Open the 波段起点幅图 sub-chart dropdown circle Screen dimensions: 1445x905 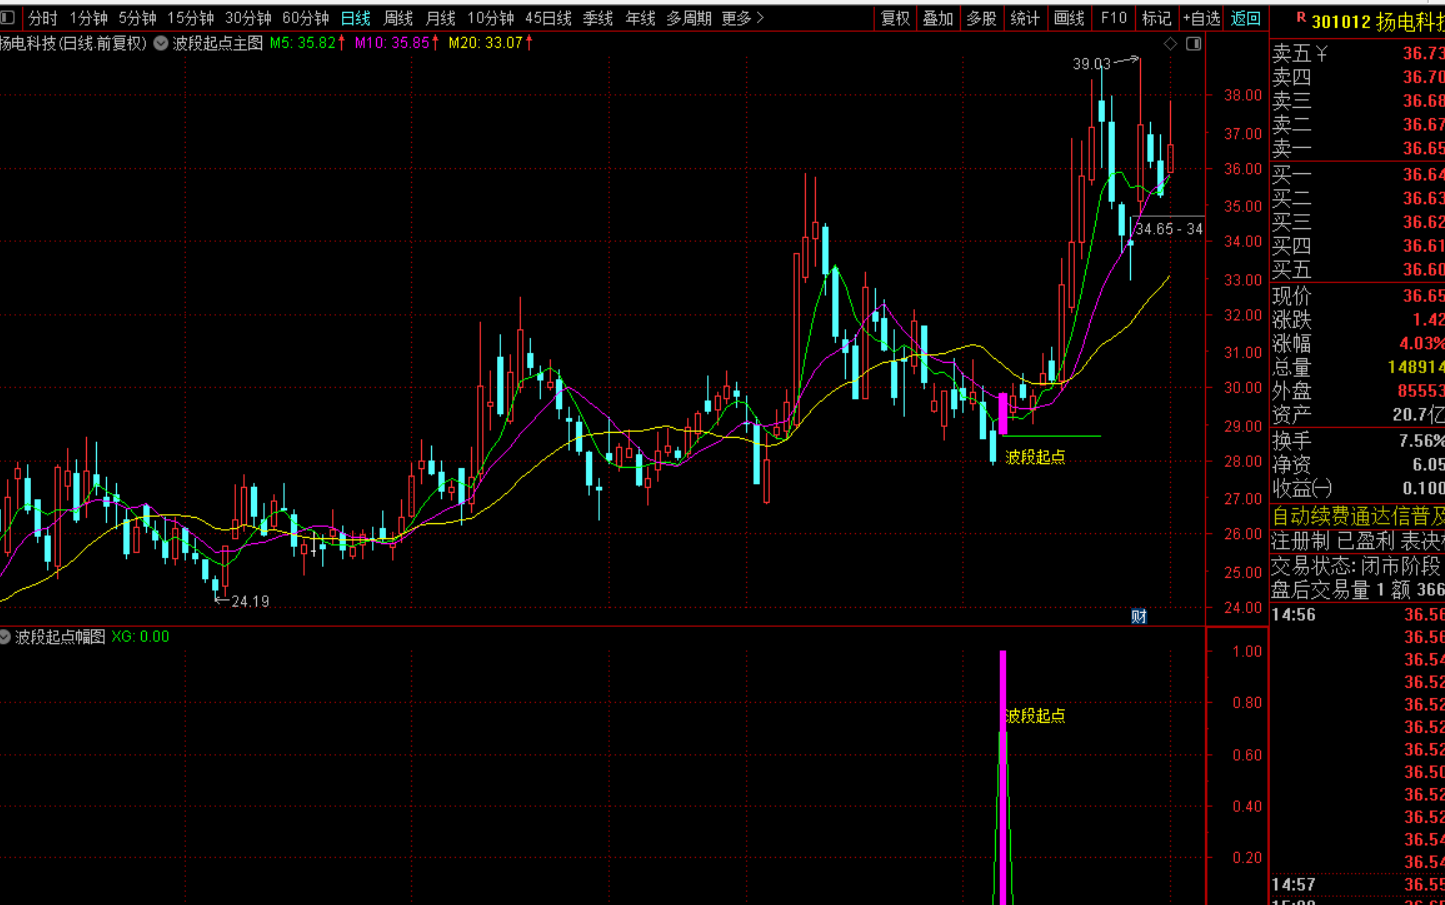(x=5, y=636)
